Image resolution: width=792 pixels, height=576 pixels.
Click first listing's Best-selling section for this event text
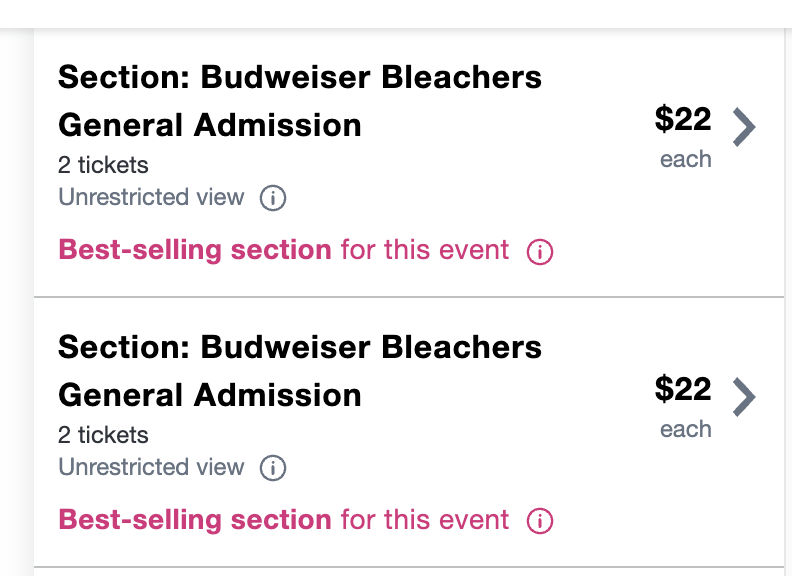283,250
